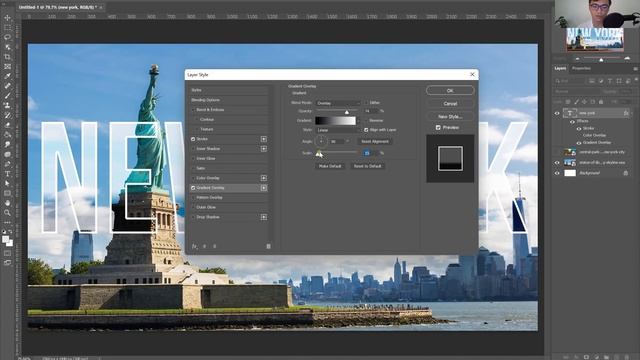This screenshot has width=640, height=360.
Task: Add another Gradient Overlay with plus icon
Action: click(x=264, y=188)
